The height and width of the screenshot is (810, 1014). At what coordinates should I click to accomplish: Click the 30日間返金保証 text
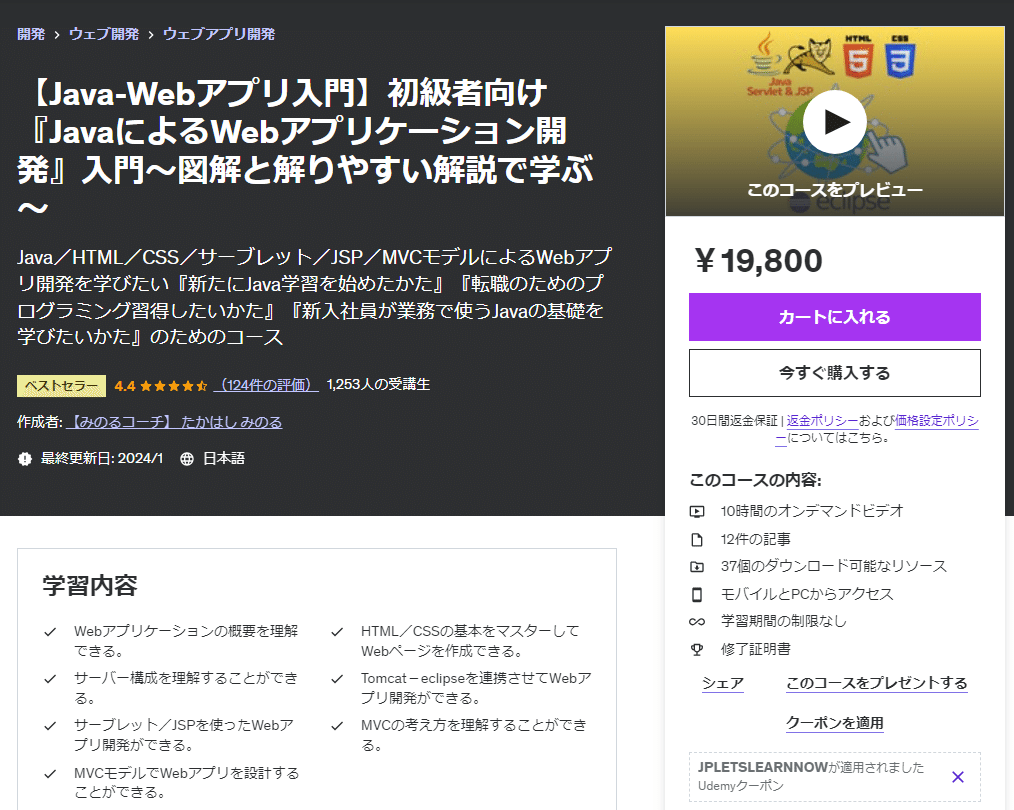tap(734, 420)
